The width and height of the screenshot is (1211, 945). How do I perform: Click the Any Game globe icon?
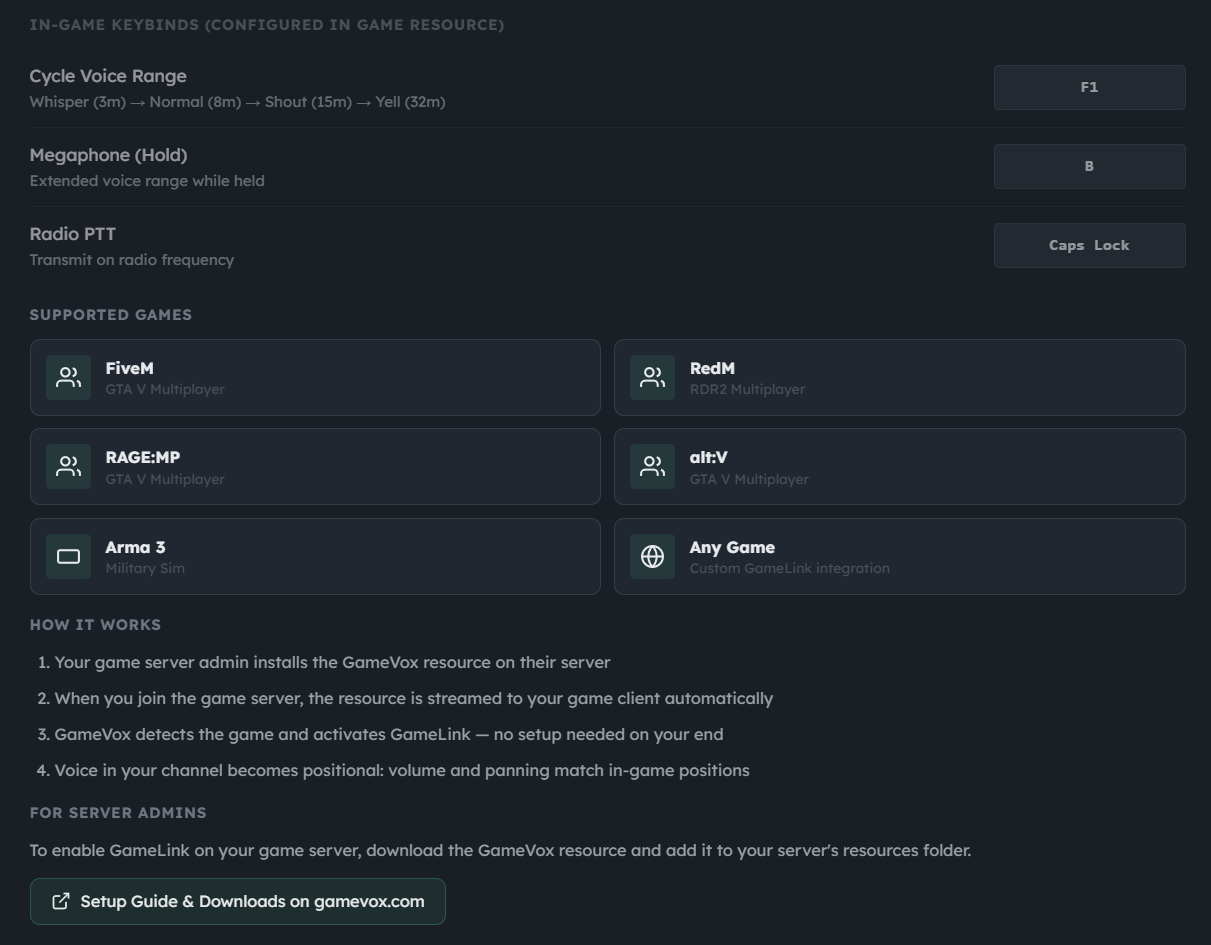tap(652, 556)
